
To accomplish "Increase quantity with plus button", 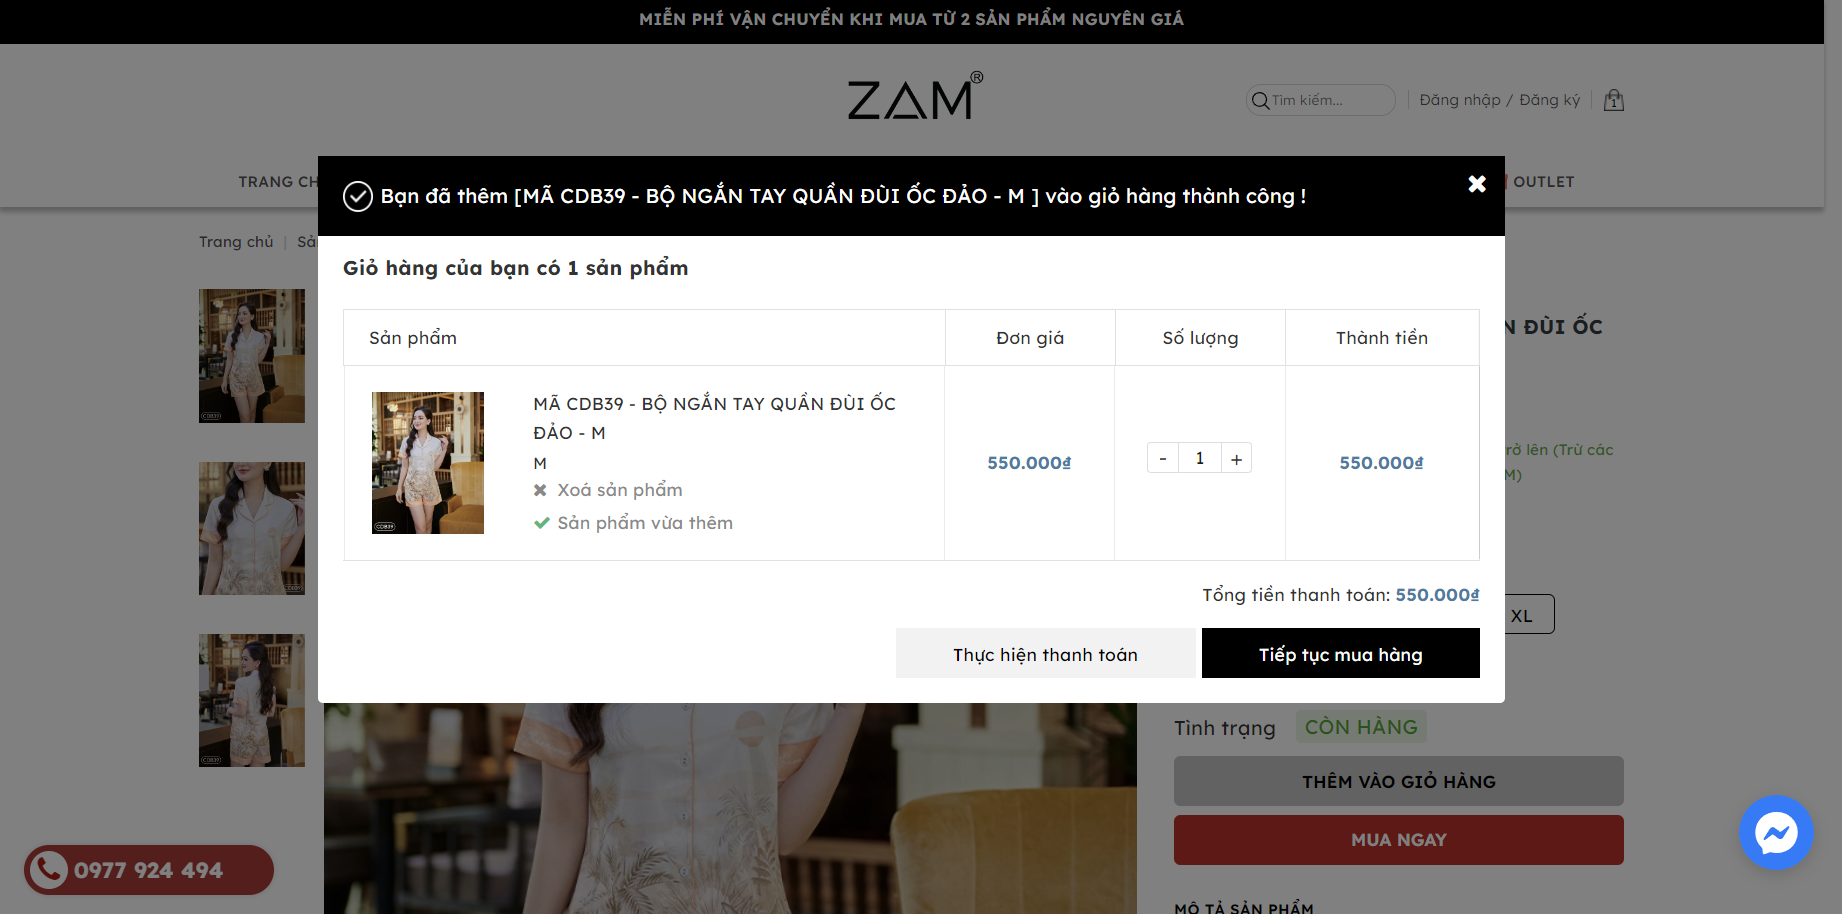I will (x=1237, y=458).
